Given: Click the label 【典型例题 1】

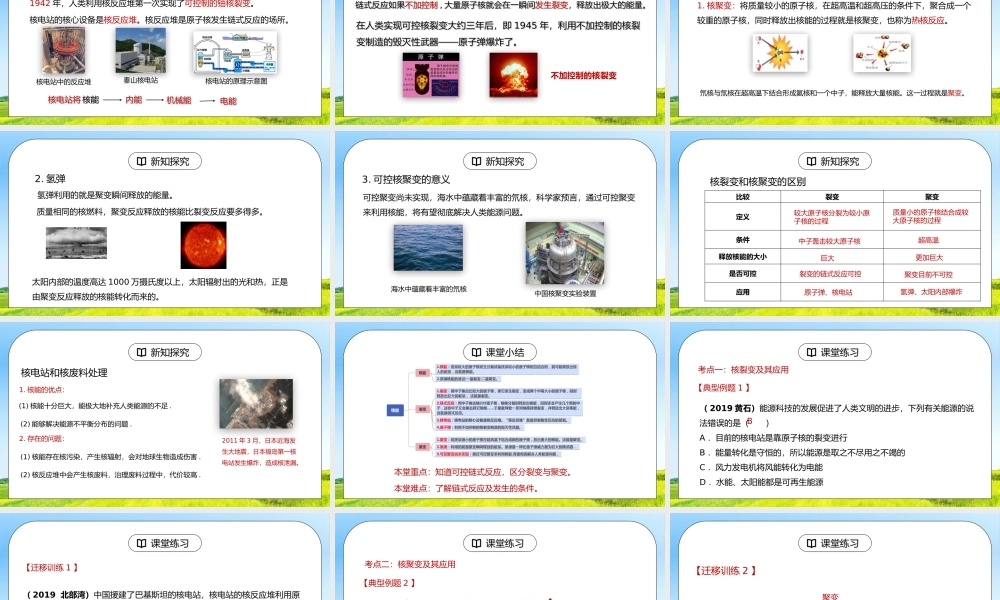Looking at the screenshot, I should tap(725, 387).
